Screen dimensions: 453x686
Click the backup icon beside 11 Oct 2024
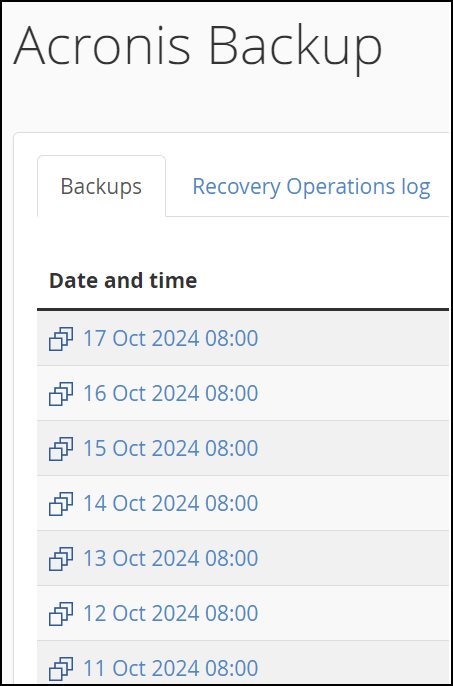[61, 669]
